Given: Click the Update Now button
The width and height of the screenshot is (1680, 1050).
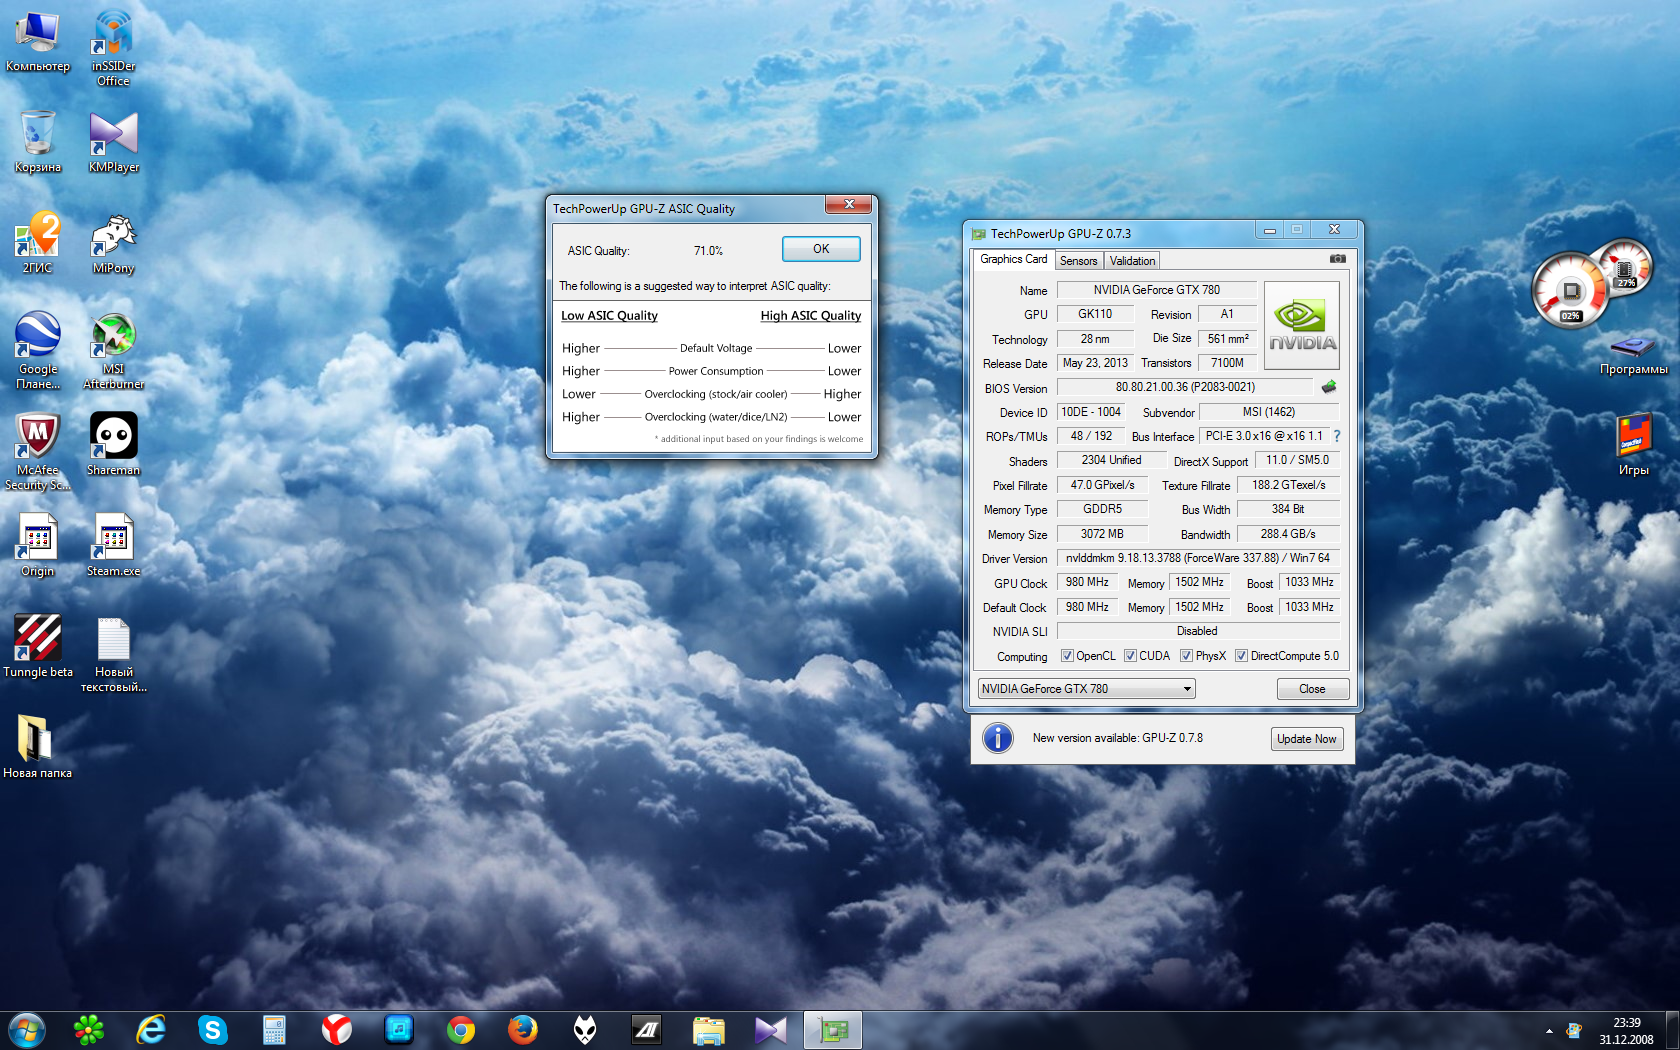Looking at the screenshot, I should tap(1306, 739).
